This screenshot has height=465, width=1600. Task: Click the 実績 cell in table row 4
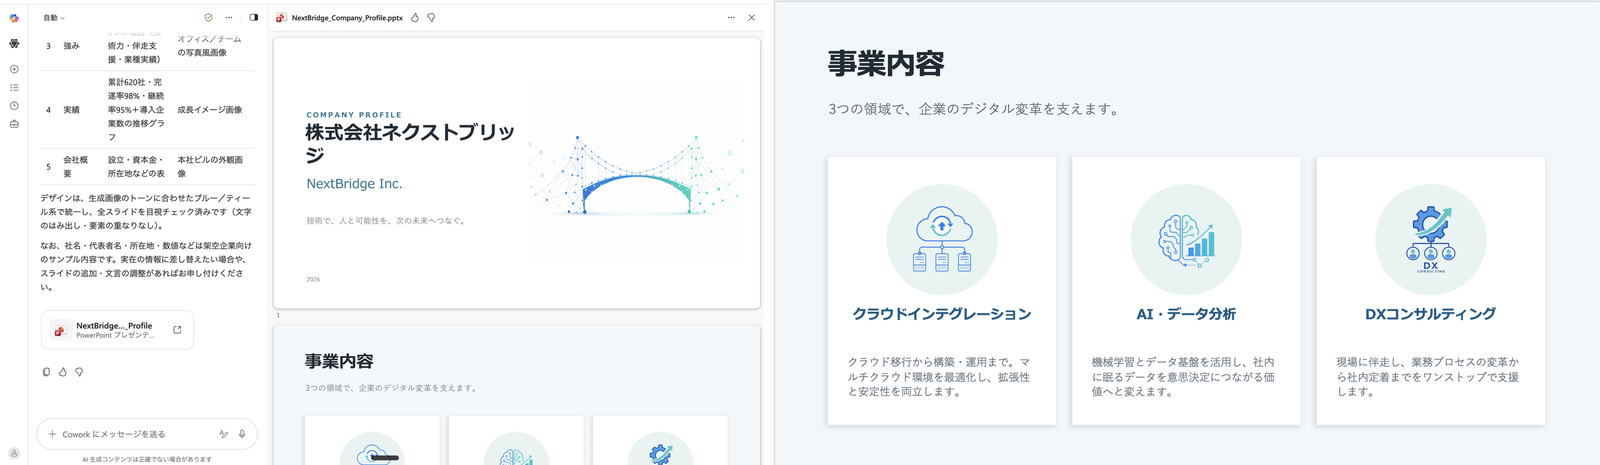tap(71, 110)
